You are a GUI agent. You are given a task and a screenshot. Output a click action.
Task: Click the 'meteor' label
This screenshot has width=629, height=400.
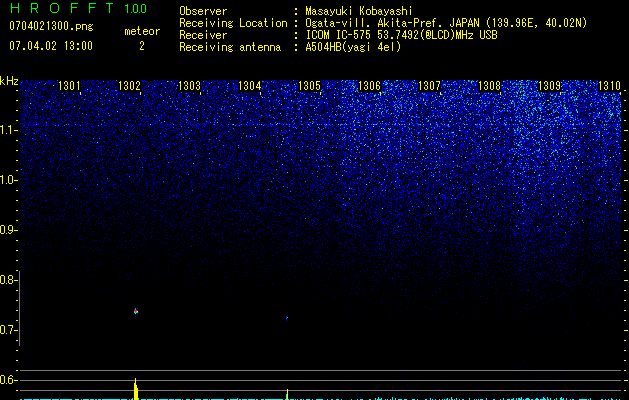click(x=142, y=31)
